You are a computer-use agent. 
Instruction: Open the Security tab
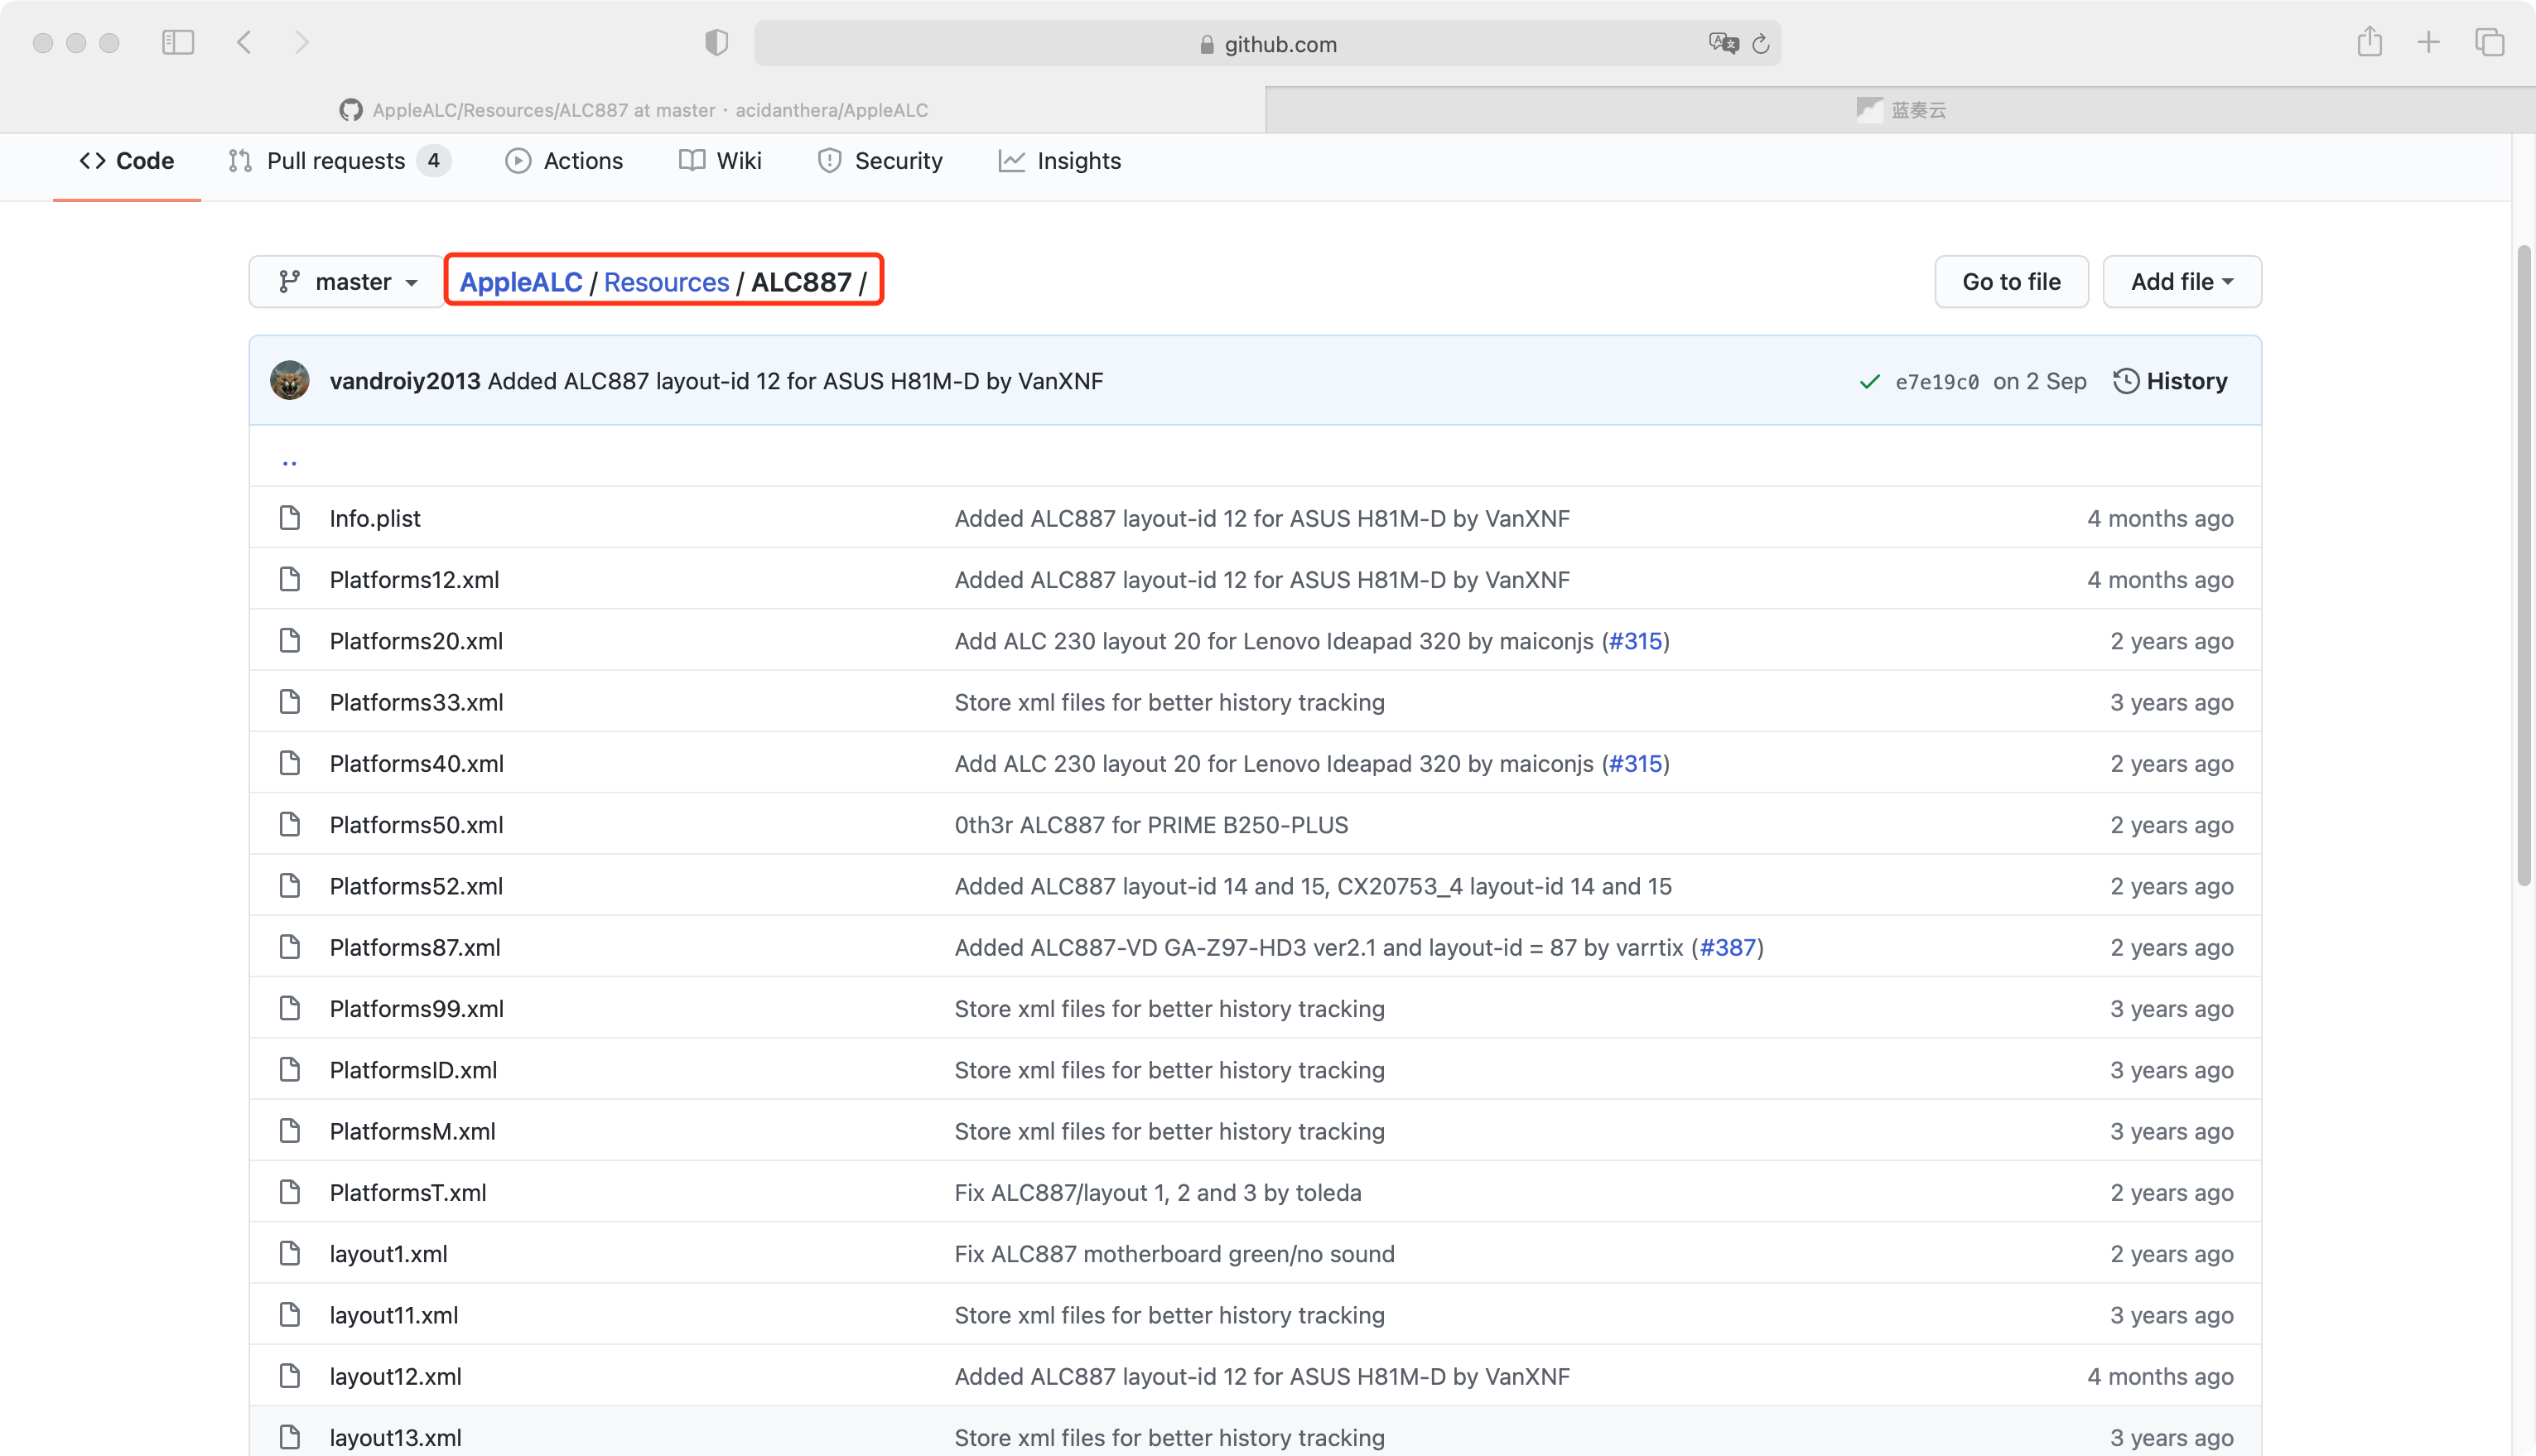coord(880,161)
